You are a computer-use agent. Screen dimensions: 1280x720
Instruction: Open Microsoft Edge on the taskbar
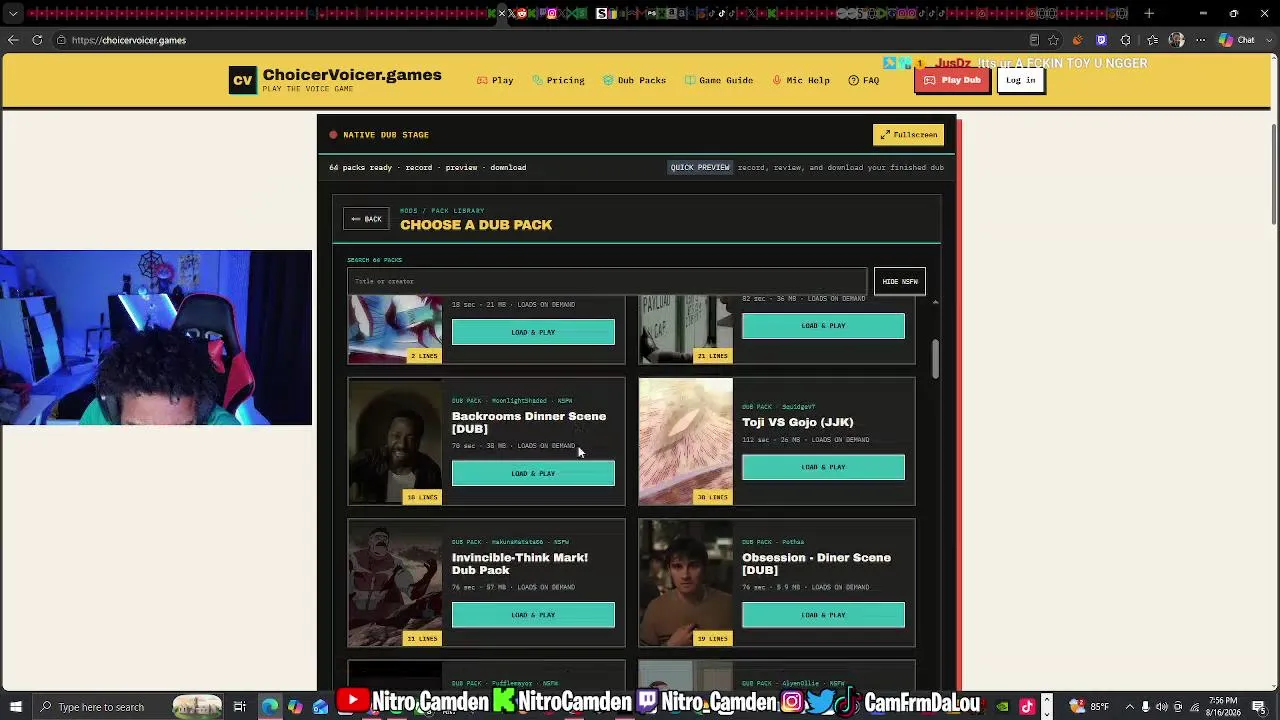[x=269, y=707]
